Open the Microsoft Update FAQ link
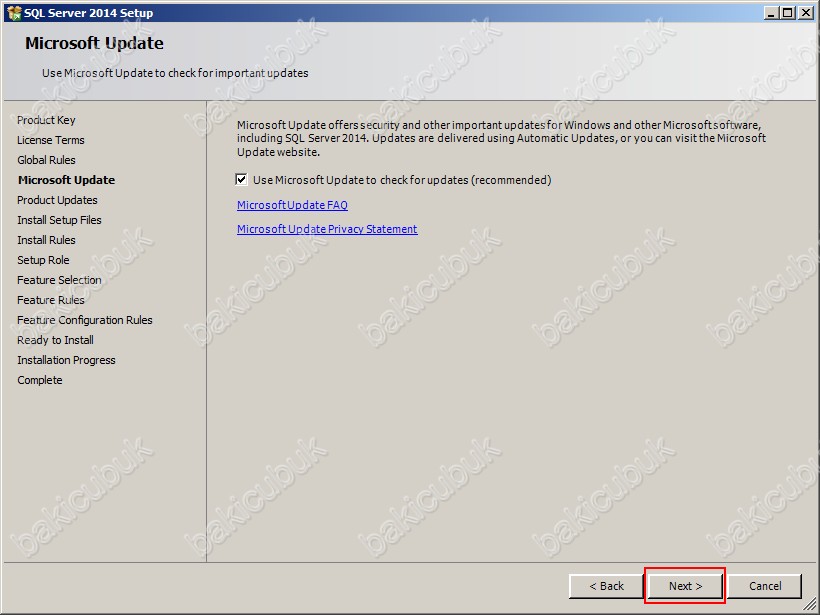The image size is (820, 615). pyautogui.click(x=292, y=205)
